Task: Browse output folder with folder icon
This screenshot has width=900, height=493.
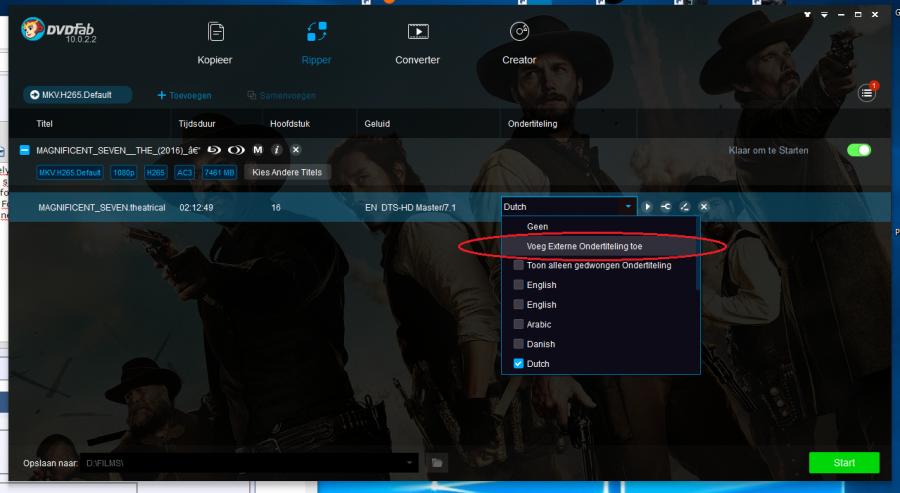Action: (437, 463)
